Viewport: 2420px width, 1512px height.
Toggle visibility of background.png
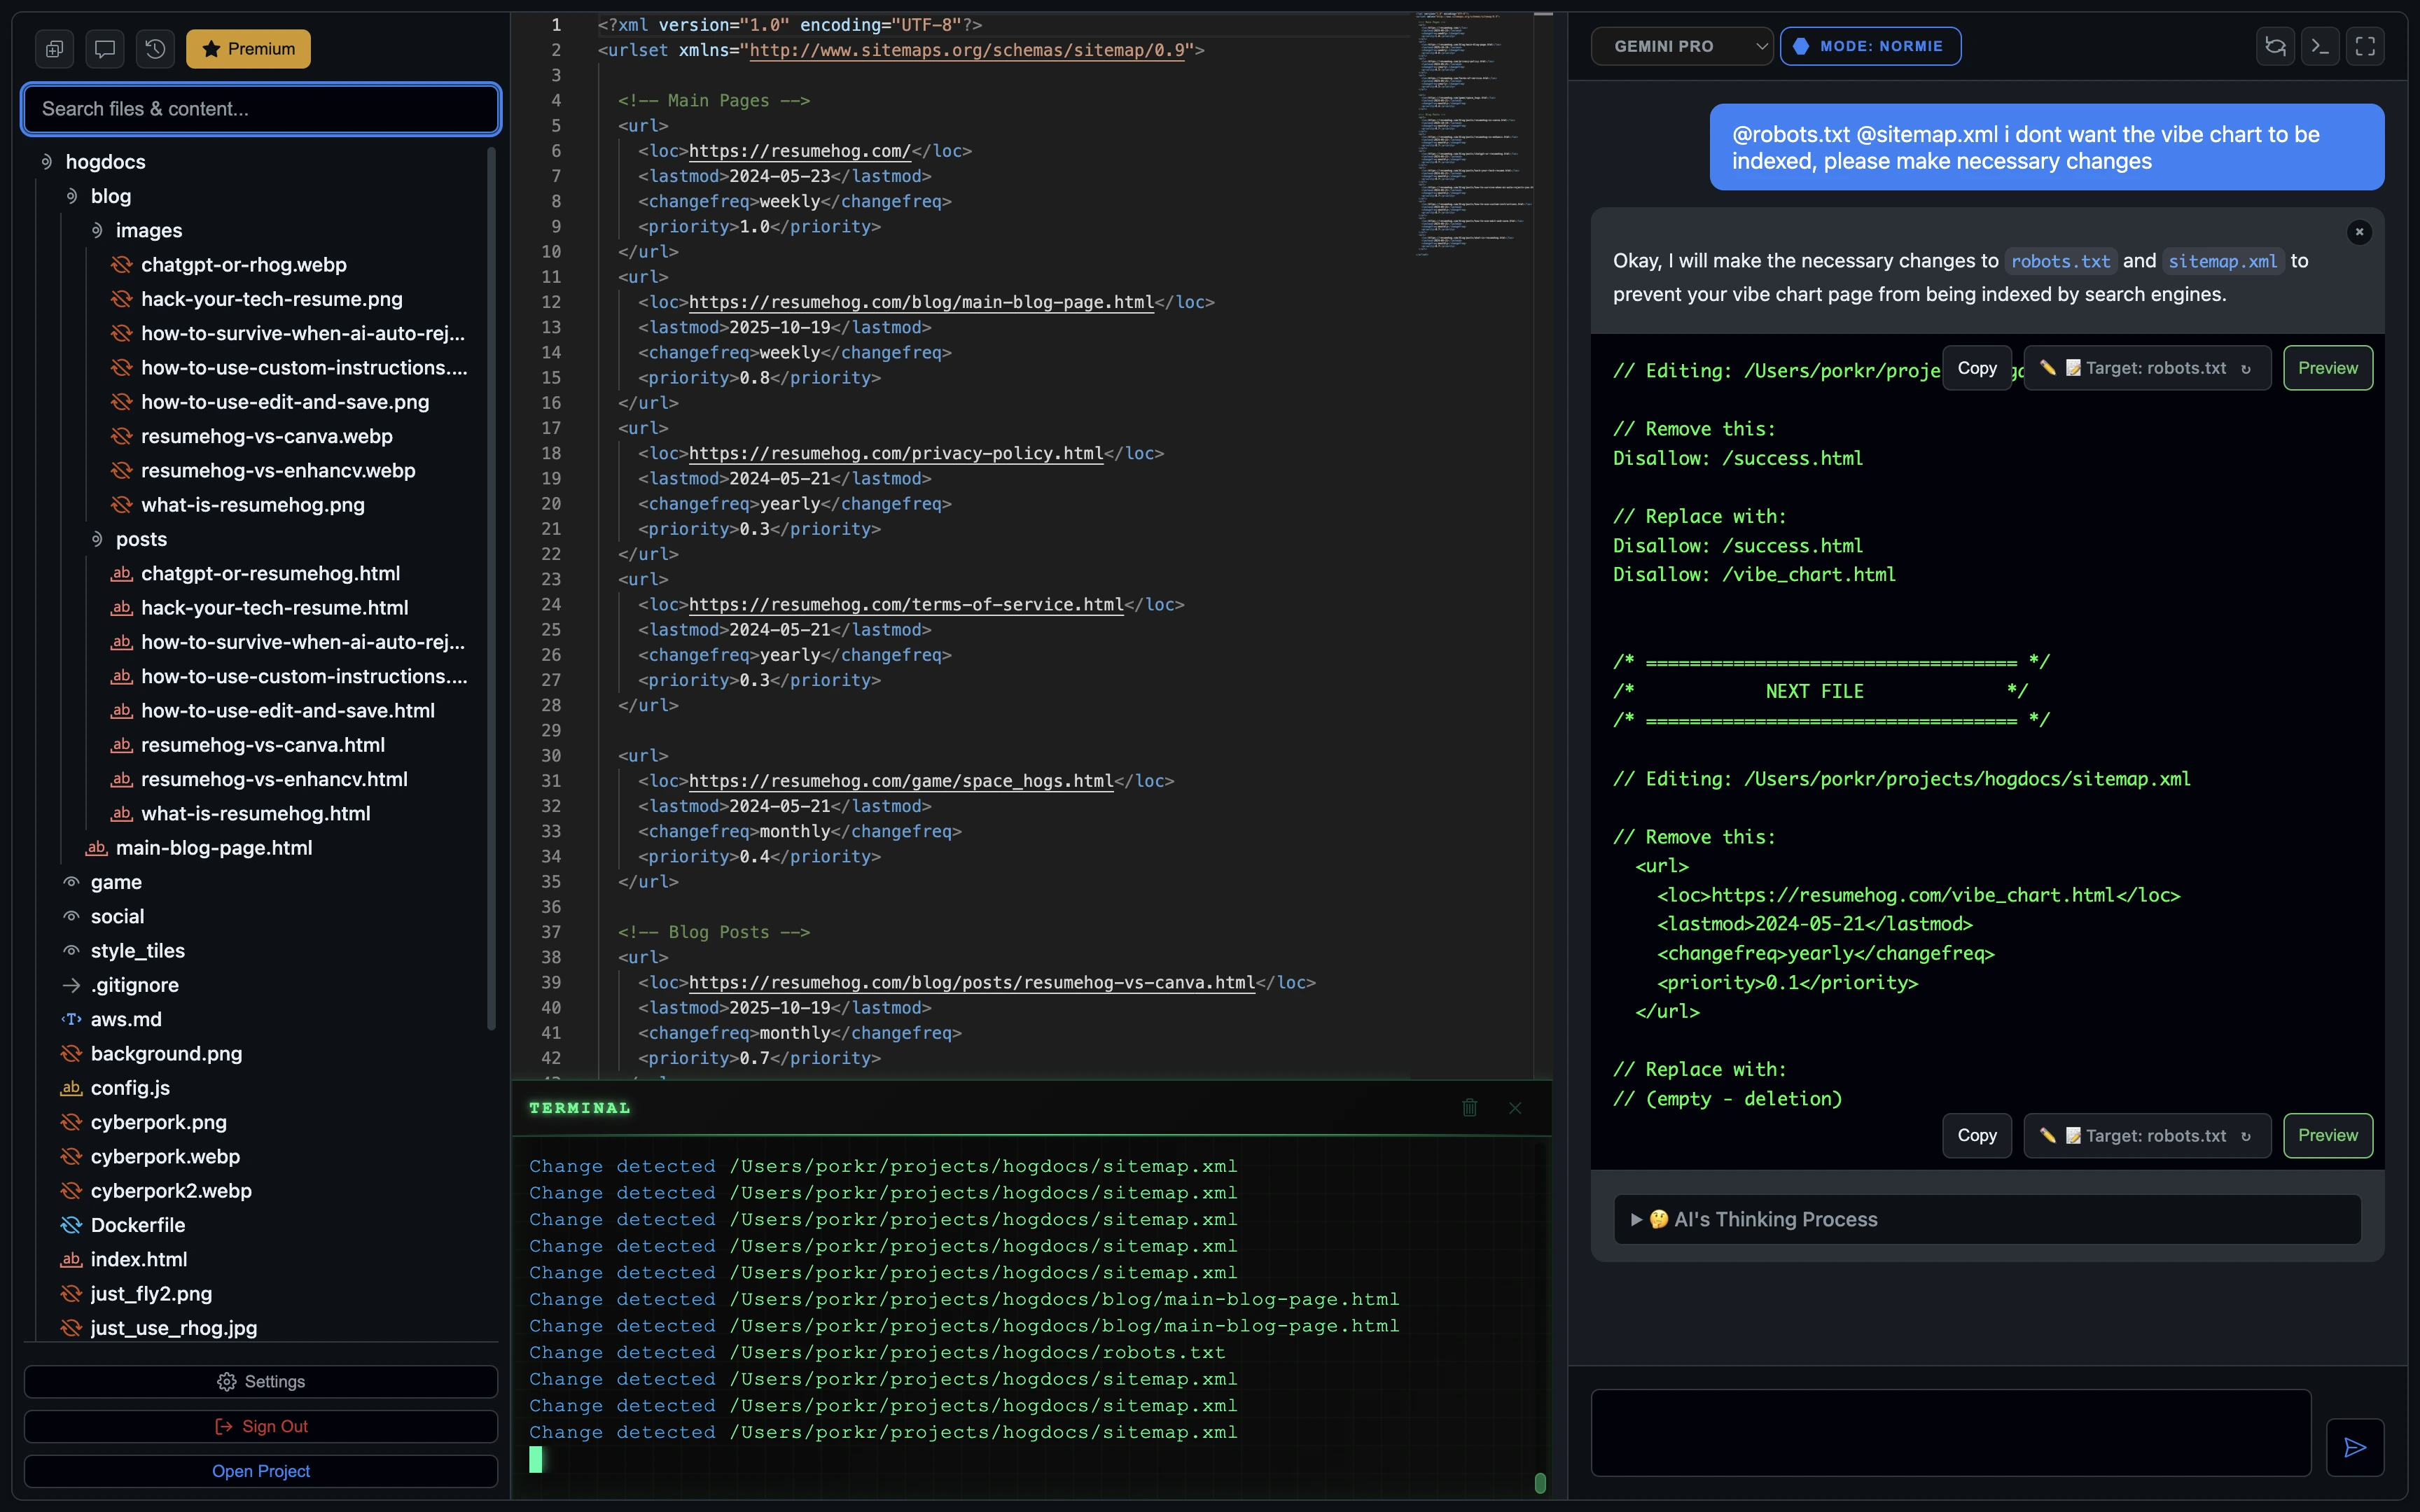coord(69,1053)
